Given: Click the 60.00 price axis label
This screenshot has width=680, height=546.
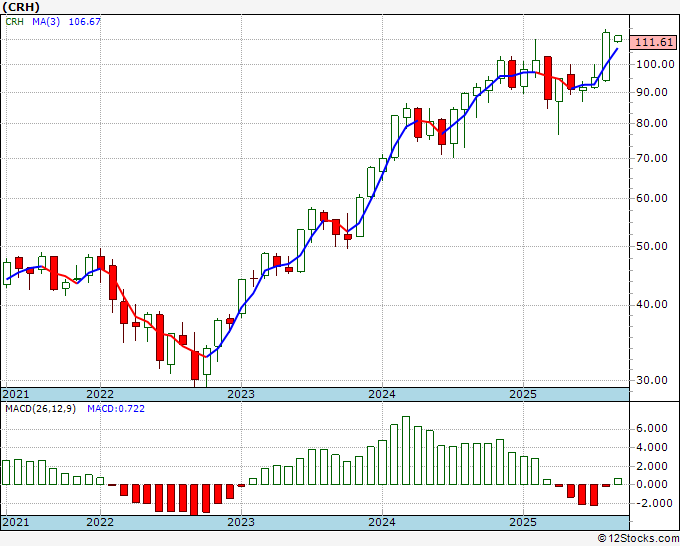Looking at the screenshot, I should (652, 199).
